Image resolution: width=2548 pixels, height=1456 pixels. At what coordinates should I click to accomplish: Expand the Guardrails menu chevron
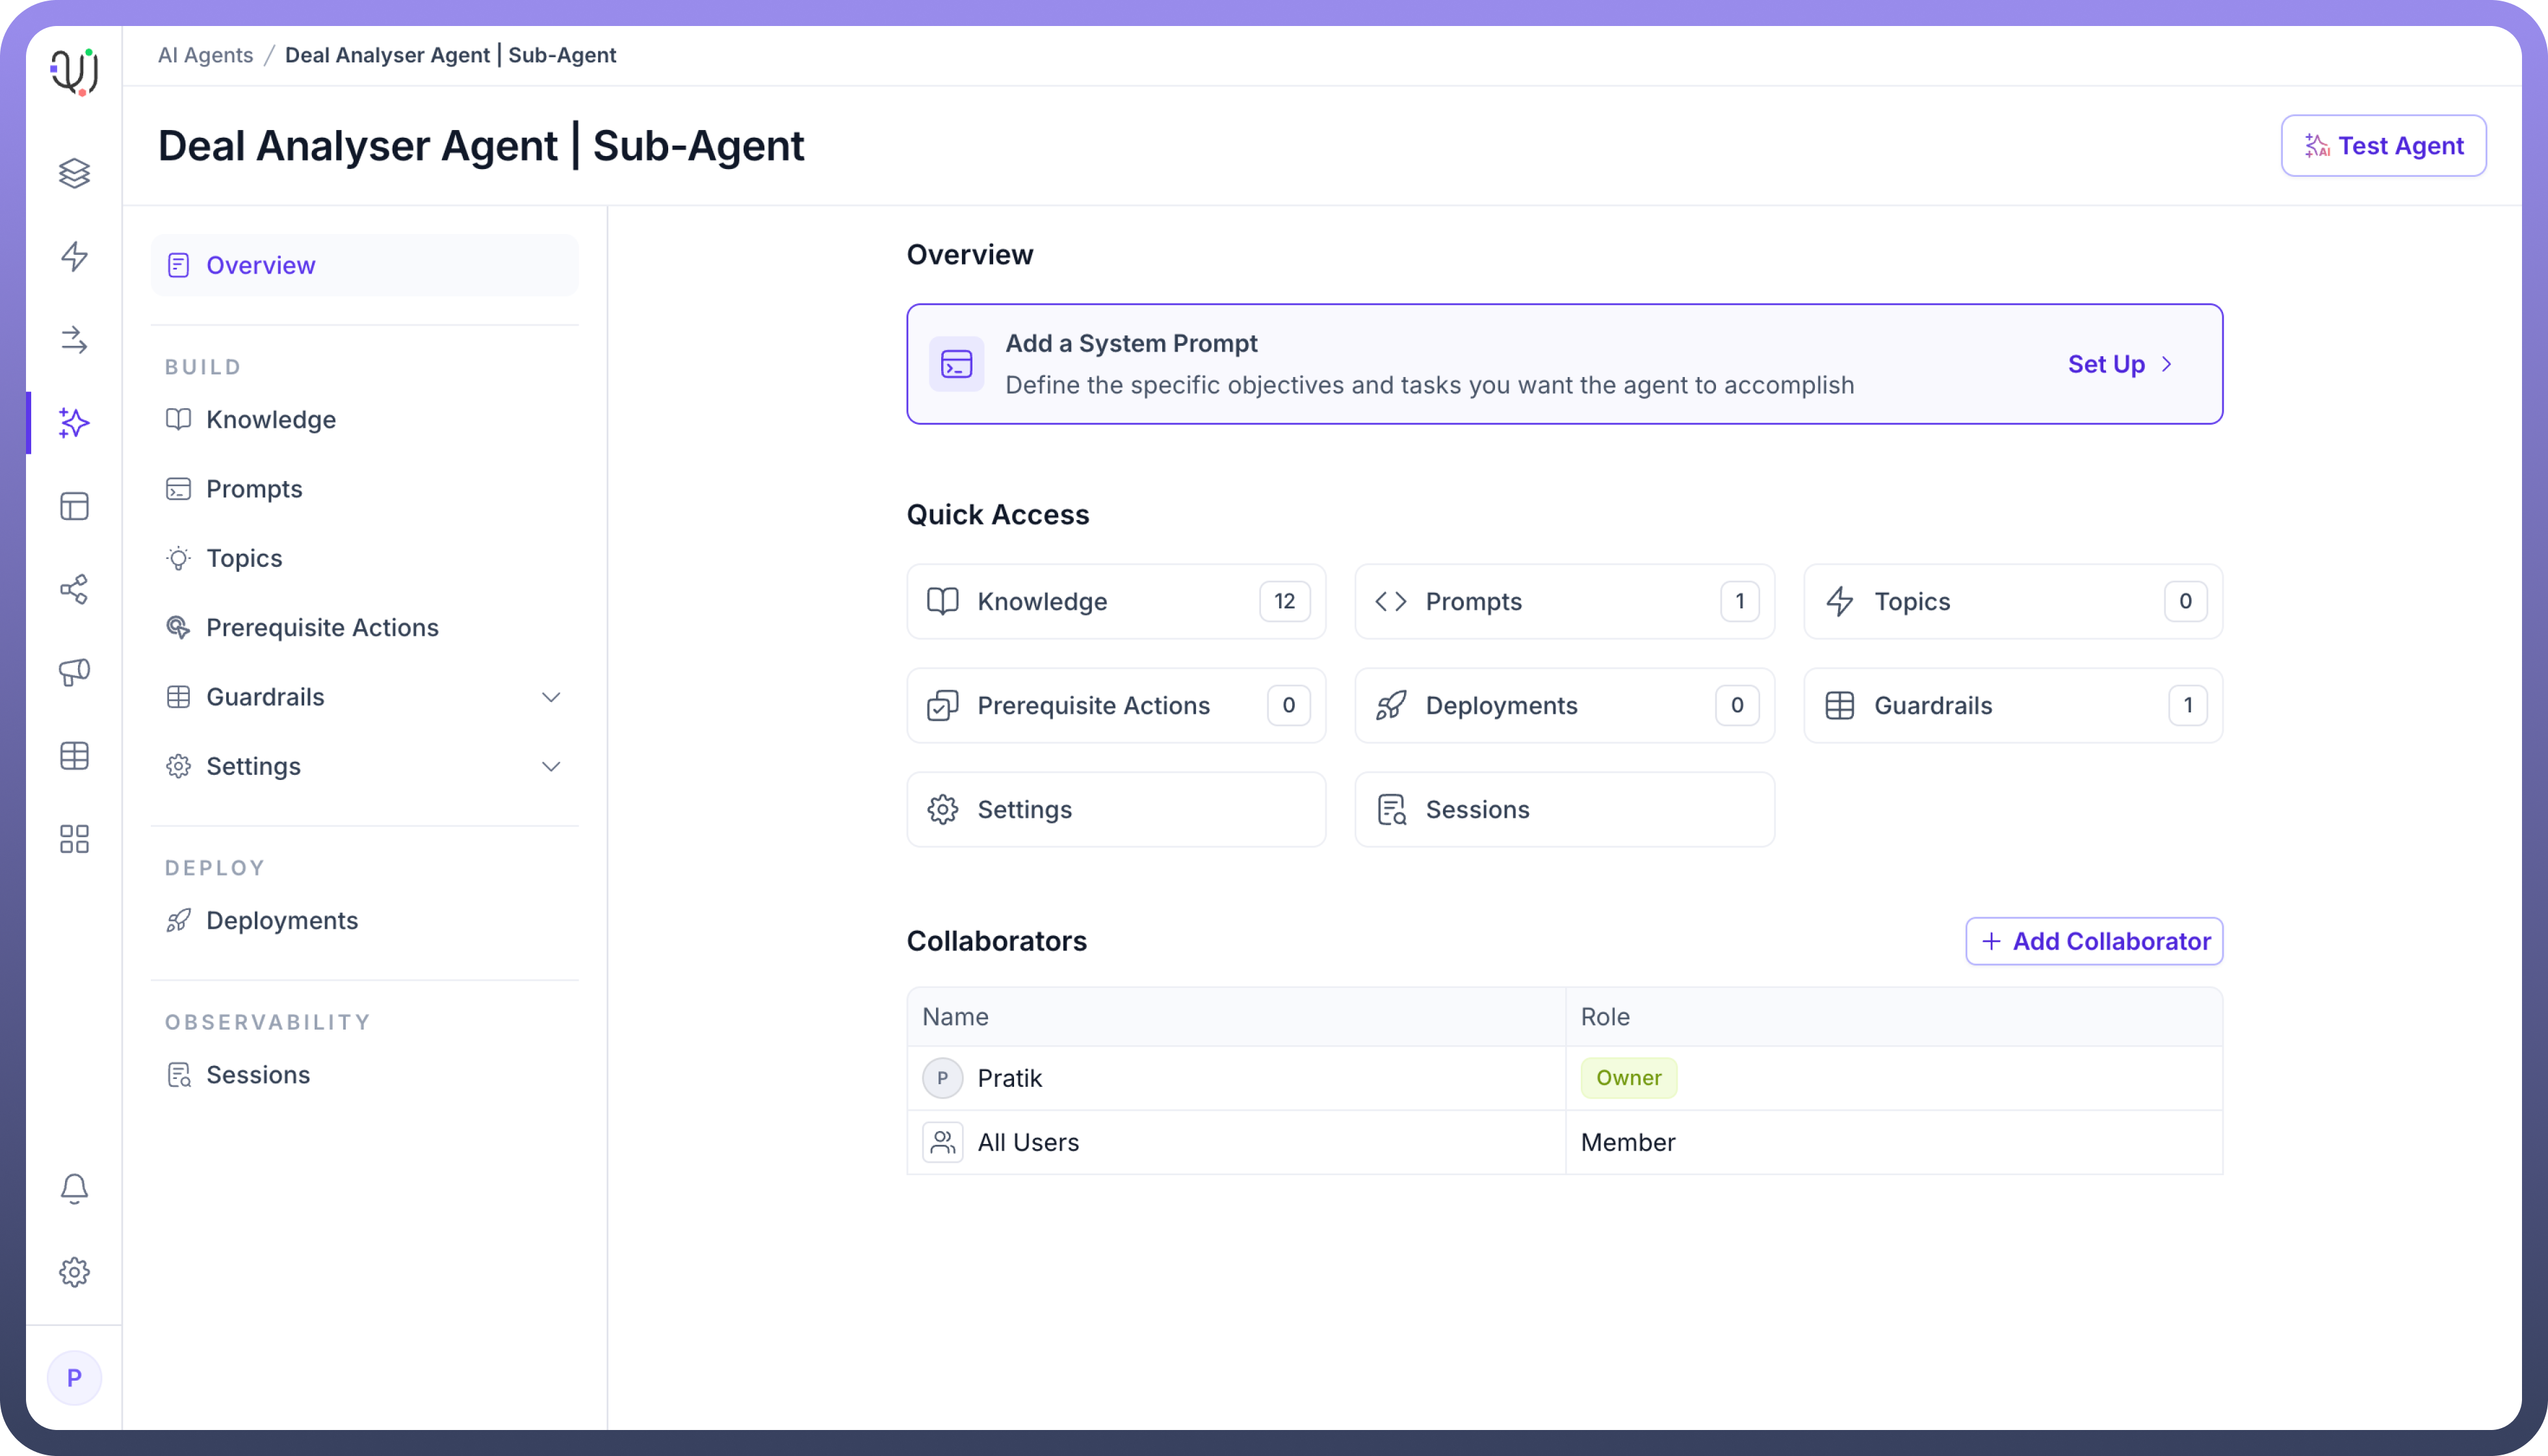click(x=550, y=697)
